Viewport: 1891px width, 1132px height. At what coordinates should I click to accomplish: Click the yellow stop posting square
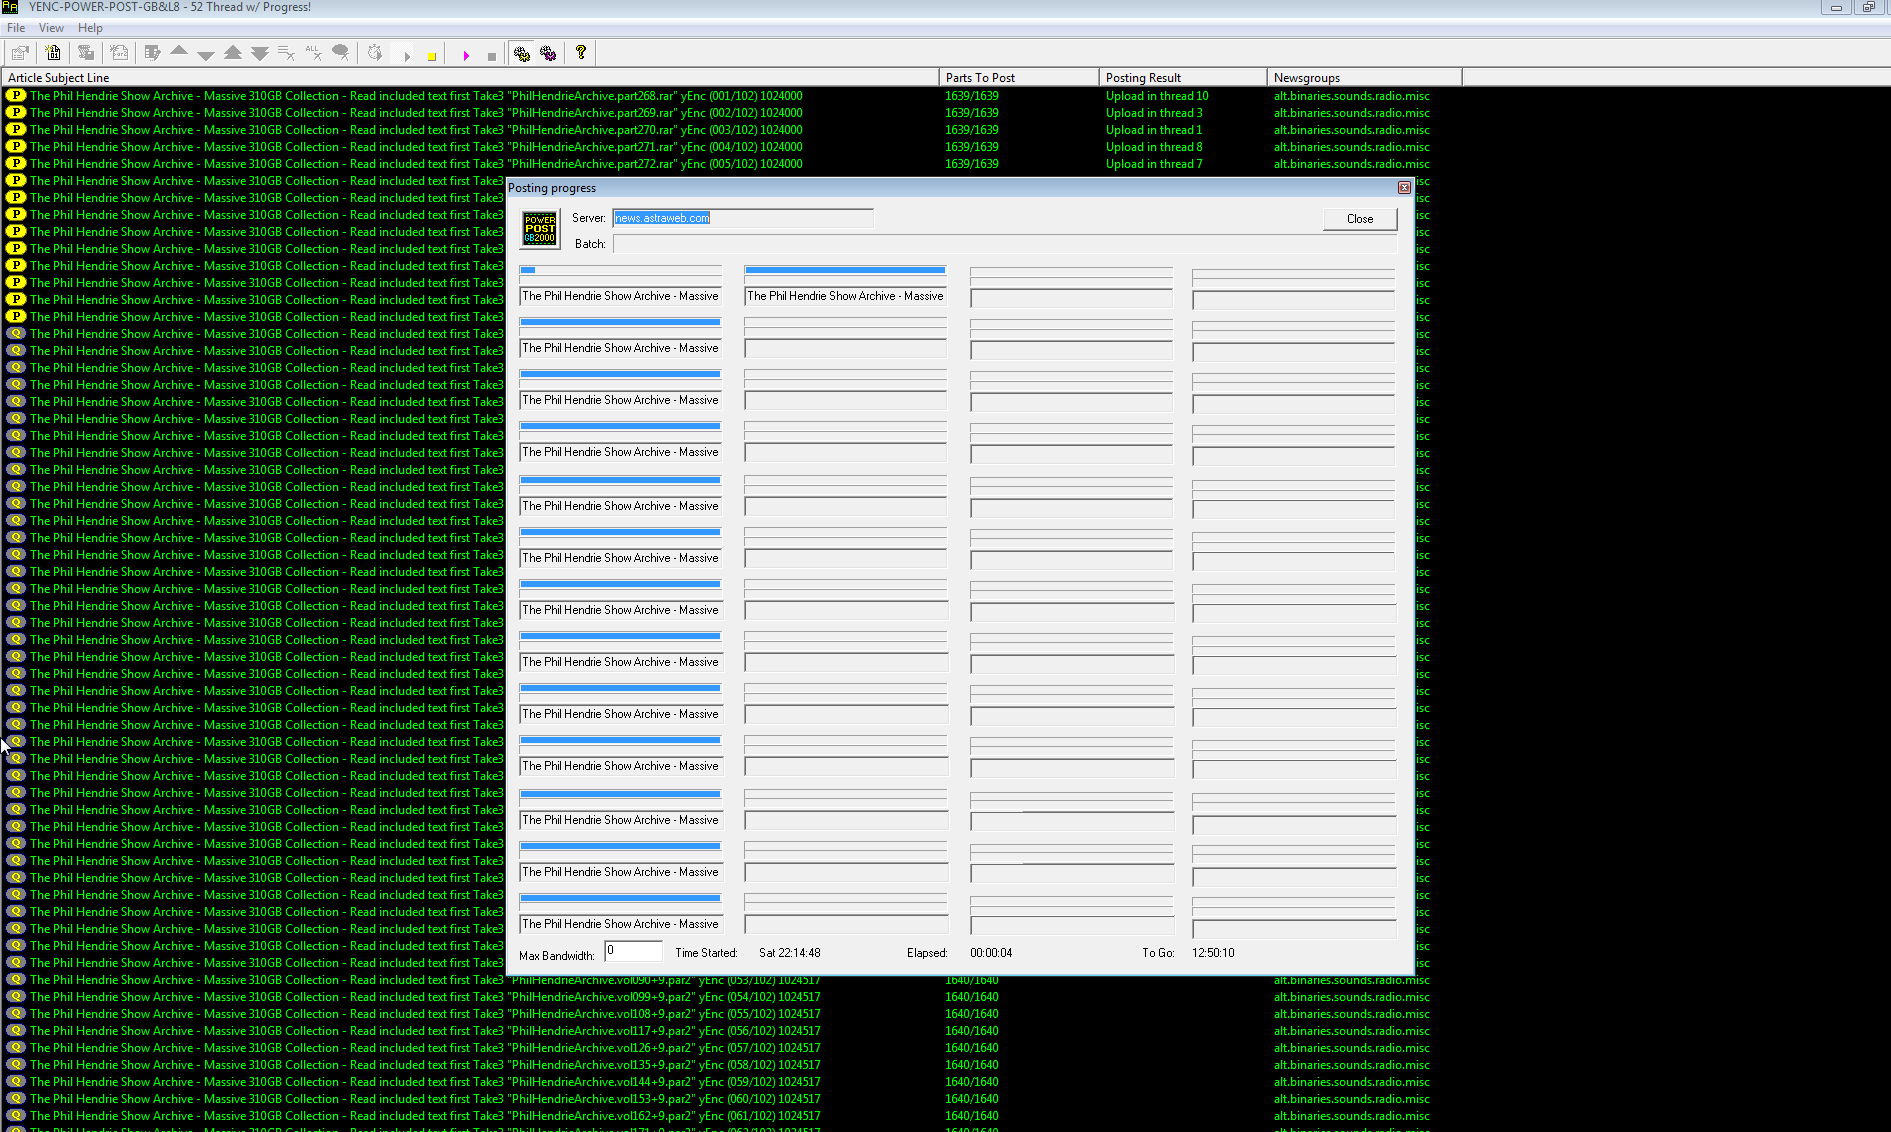(x=432, y=57)
